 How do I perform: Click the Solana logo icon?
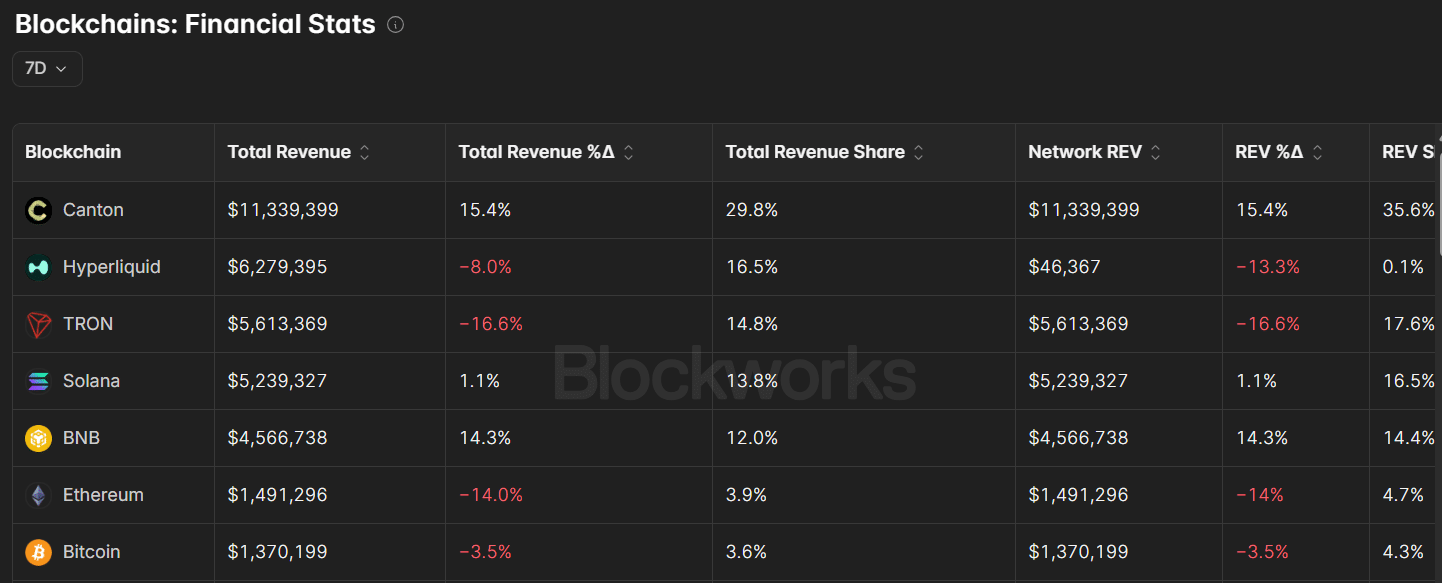(x=38, y=381)
